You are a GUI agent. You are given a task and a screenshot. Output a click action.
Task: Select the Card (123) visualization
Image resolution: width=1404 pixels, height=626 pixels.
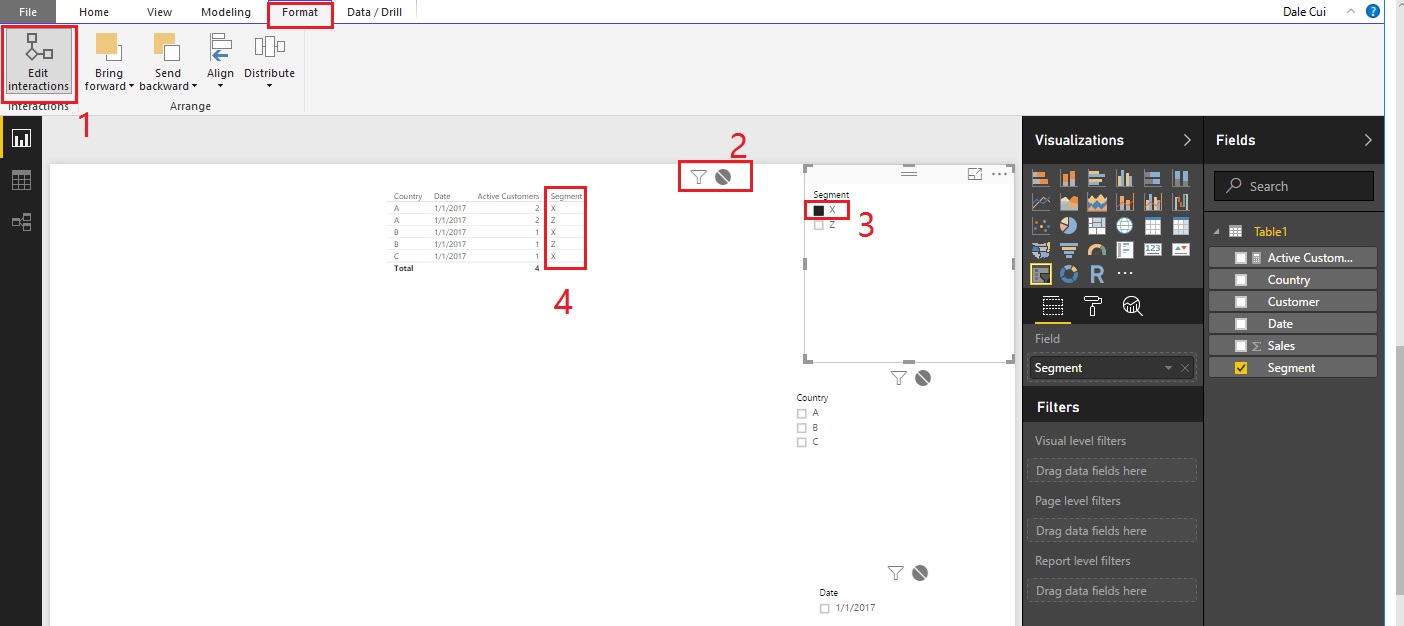(1153, 249)
